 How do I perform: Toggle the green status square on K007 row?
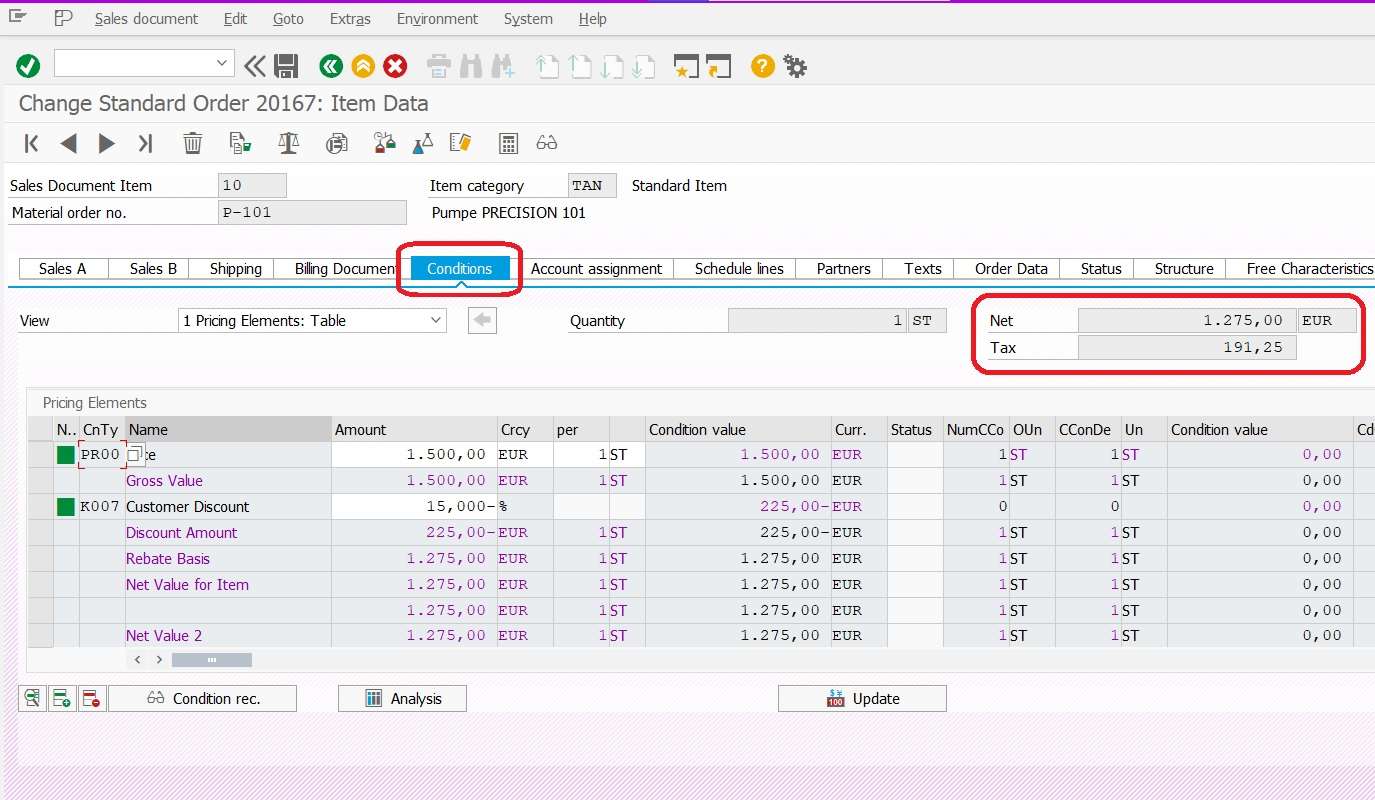(65, 506)
